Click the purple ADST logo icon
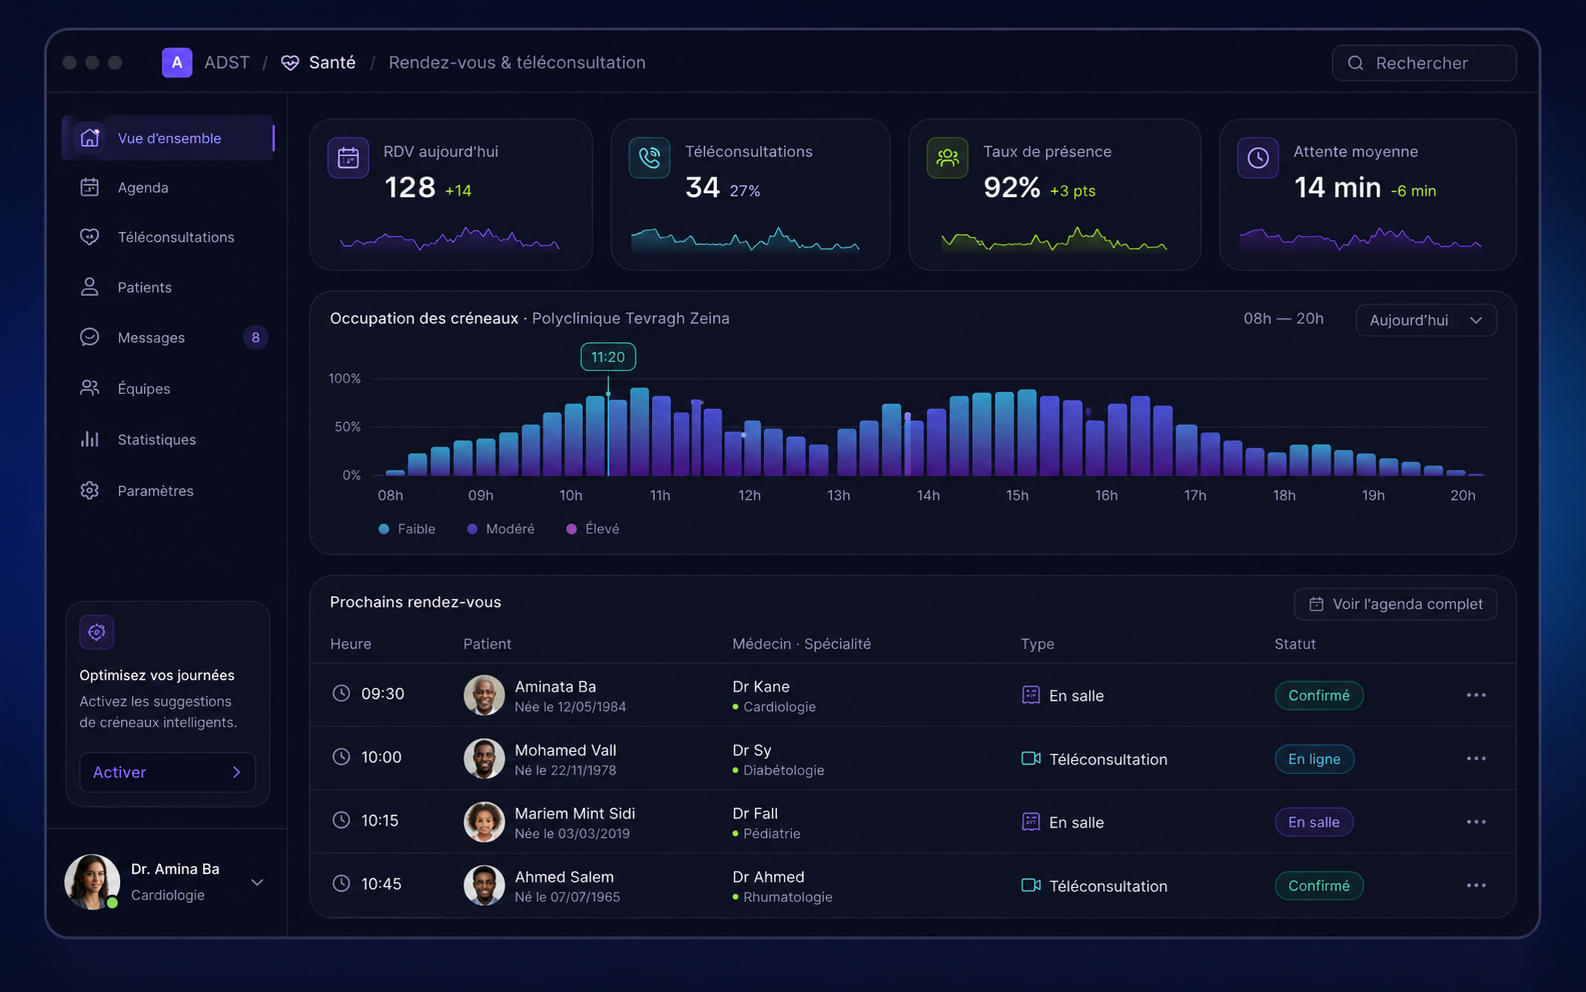The height and width of the screenshot is (992, 1586). click(x=177, y=62)
